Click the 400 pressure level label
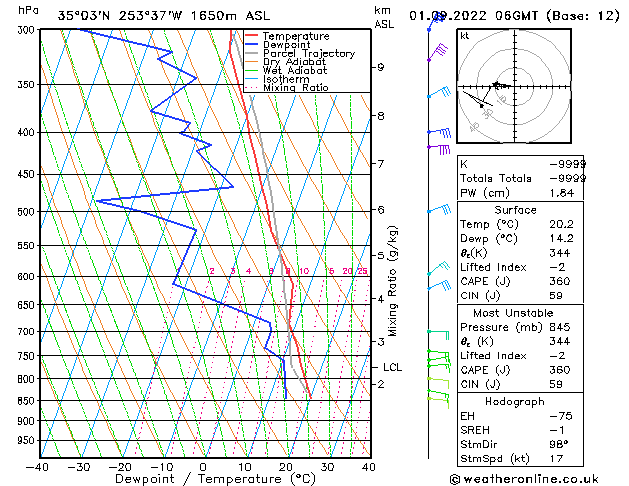The height and width of the screenshot is (486, 629). [x=28, y=132]
